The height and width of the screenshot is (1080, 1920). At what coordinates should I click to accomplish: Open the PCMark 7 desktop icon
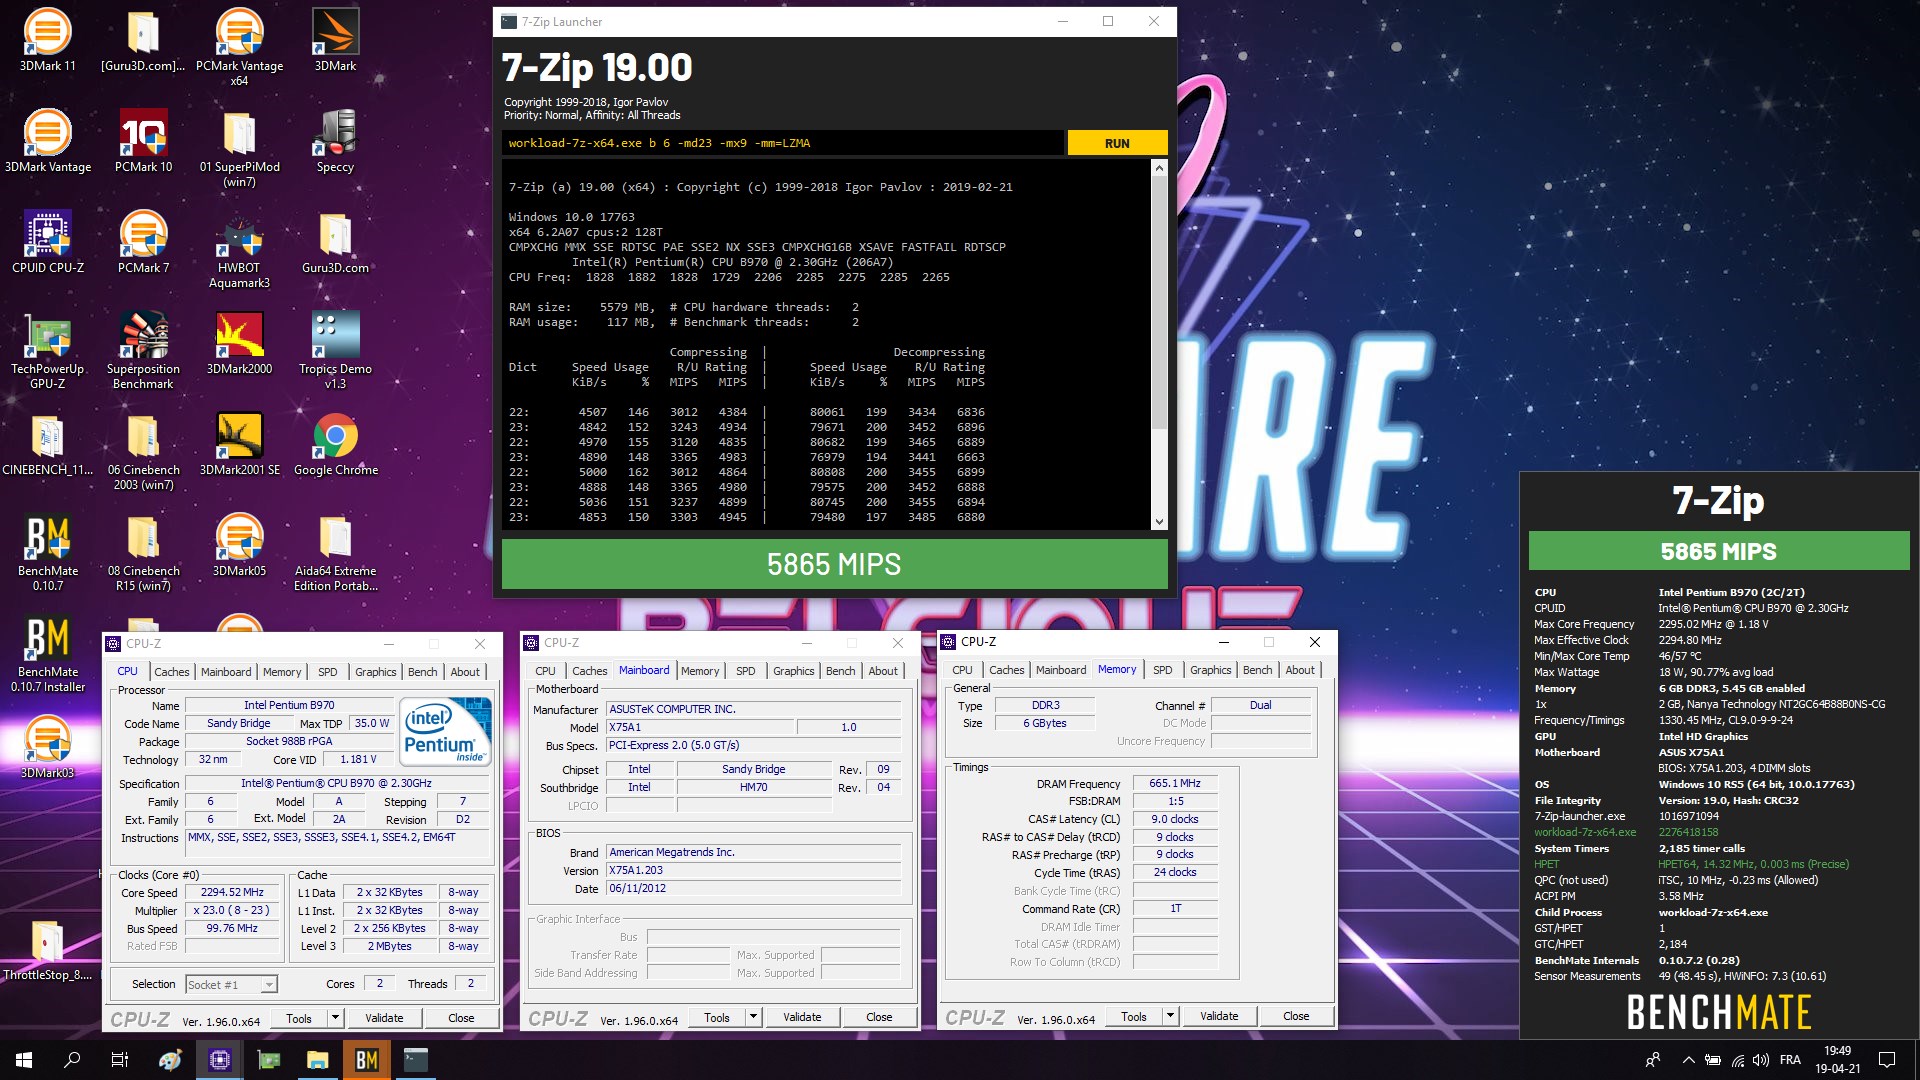coord(143,242)
